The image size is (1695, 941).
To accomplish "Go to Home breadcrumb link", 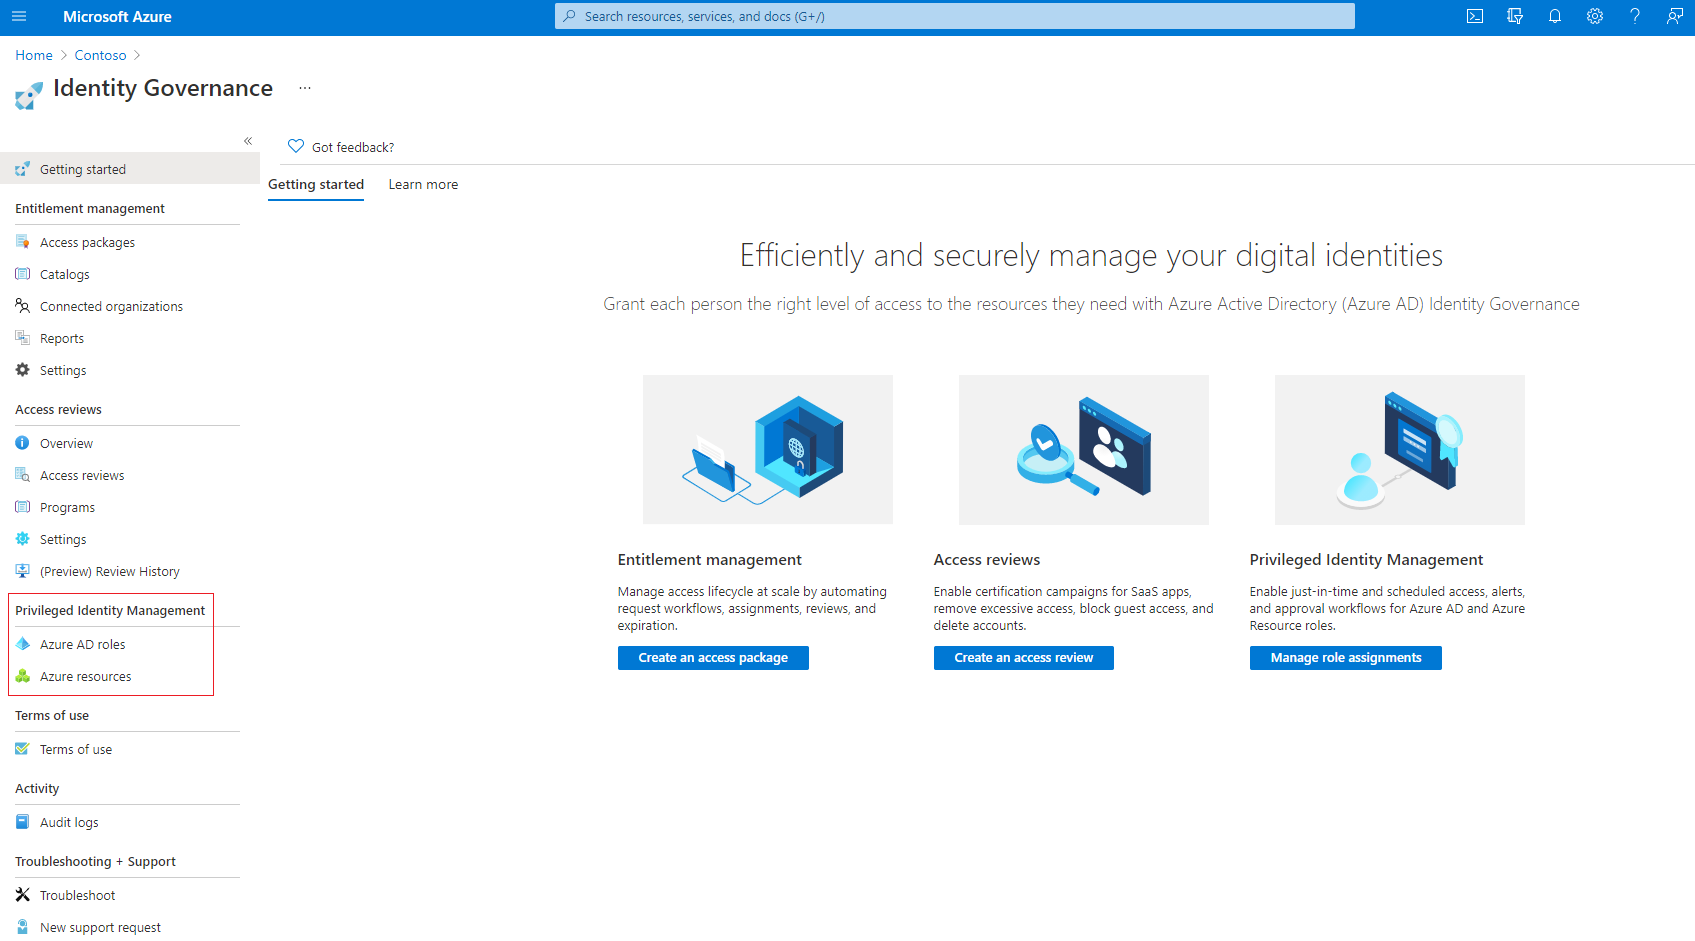I will click(34, 55).
